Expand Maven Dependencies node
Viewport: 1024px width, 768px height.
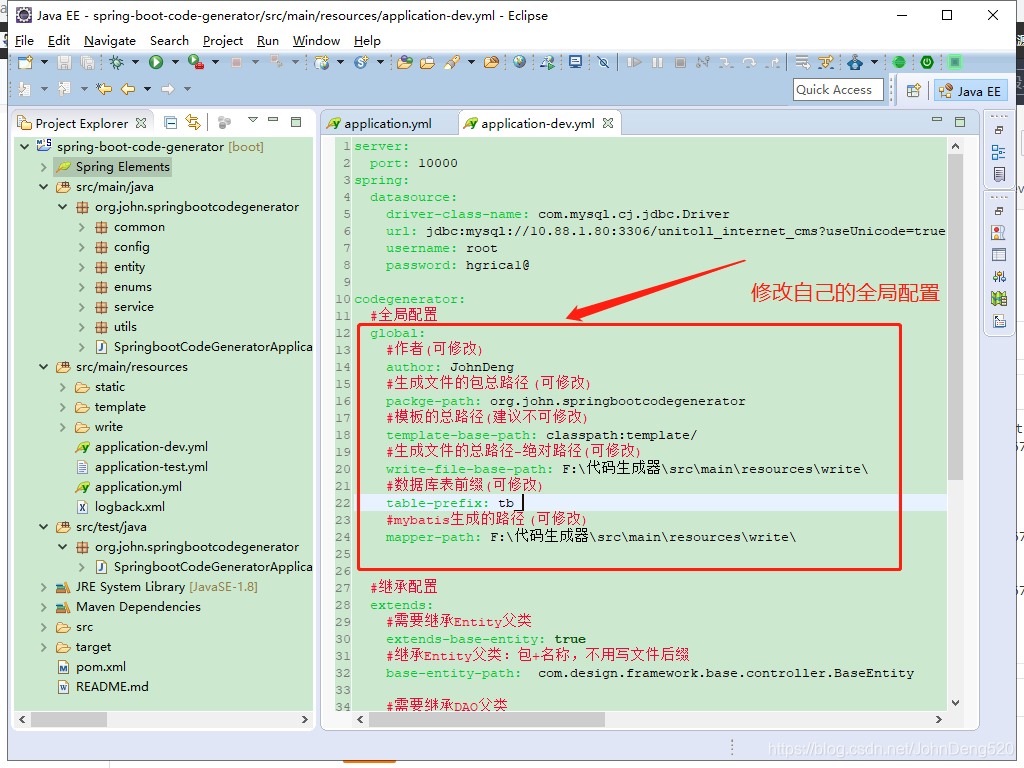point(43,607)
